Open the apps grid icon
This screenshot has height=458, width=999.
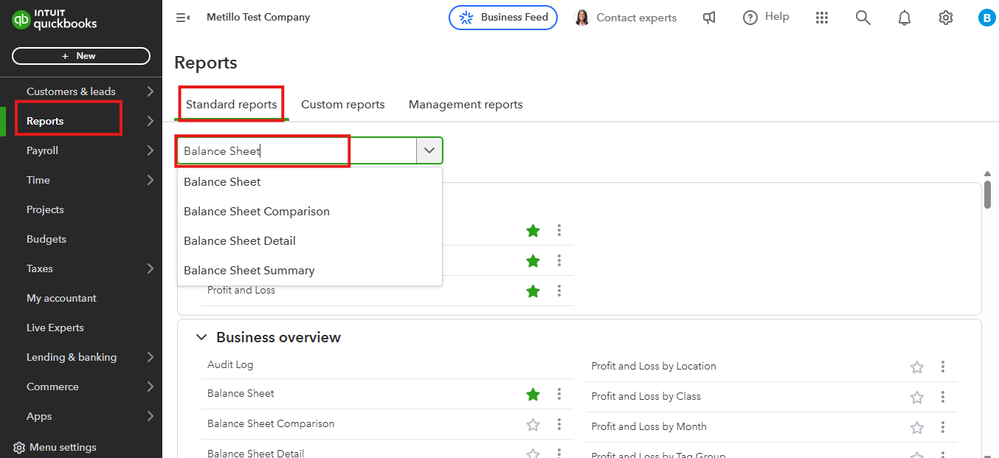point(822,18)
